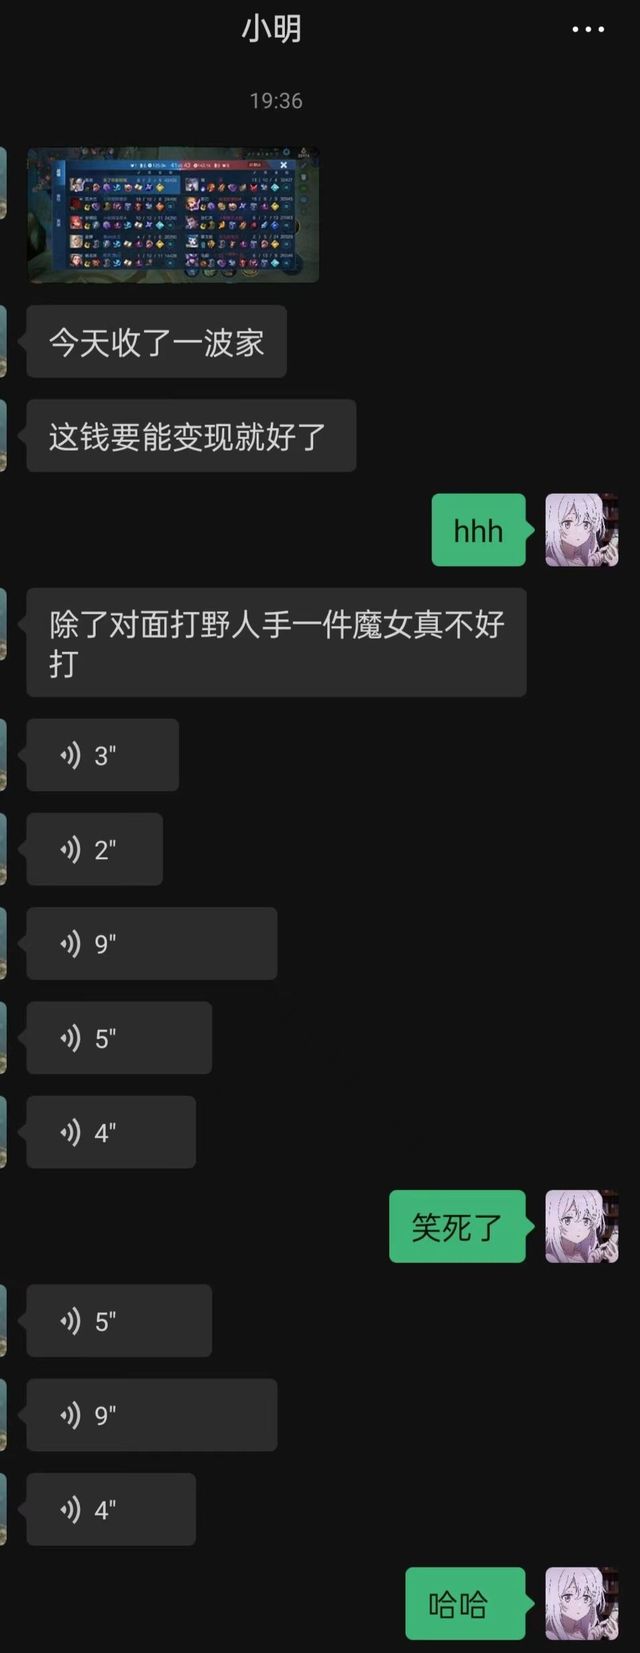Image resolution: width=640 pixels, height=1653 pixels.
Task: Select the '今天收了一波家' message bubble
Action: click(157, 342)
